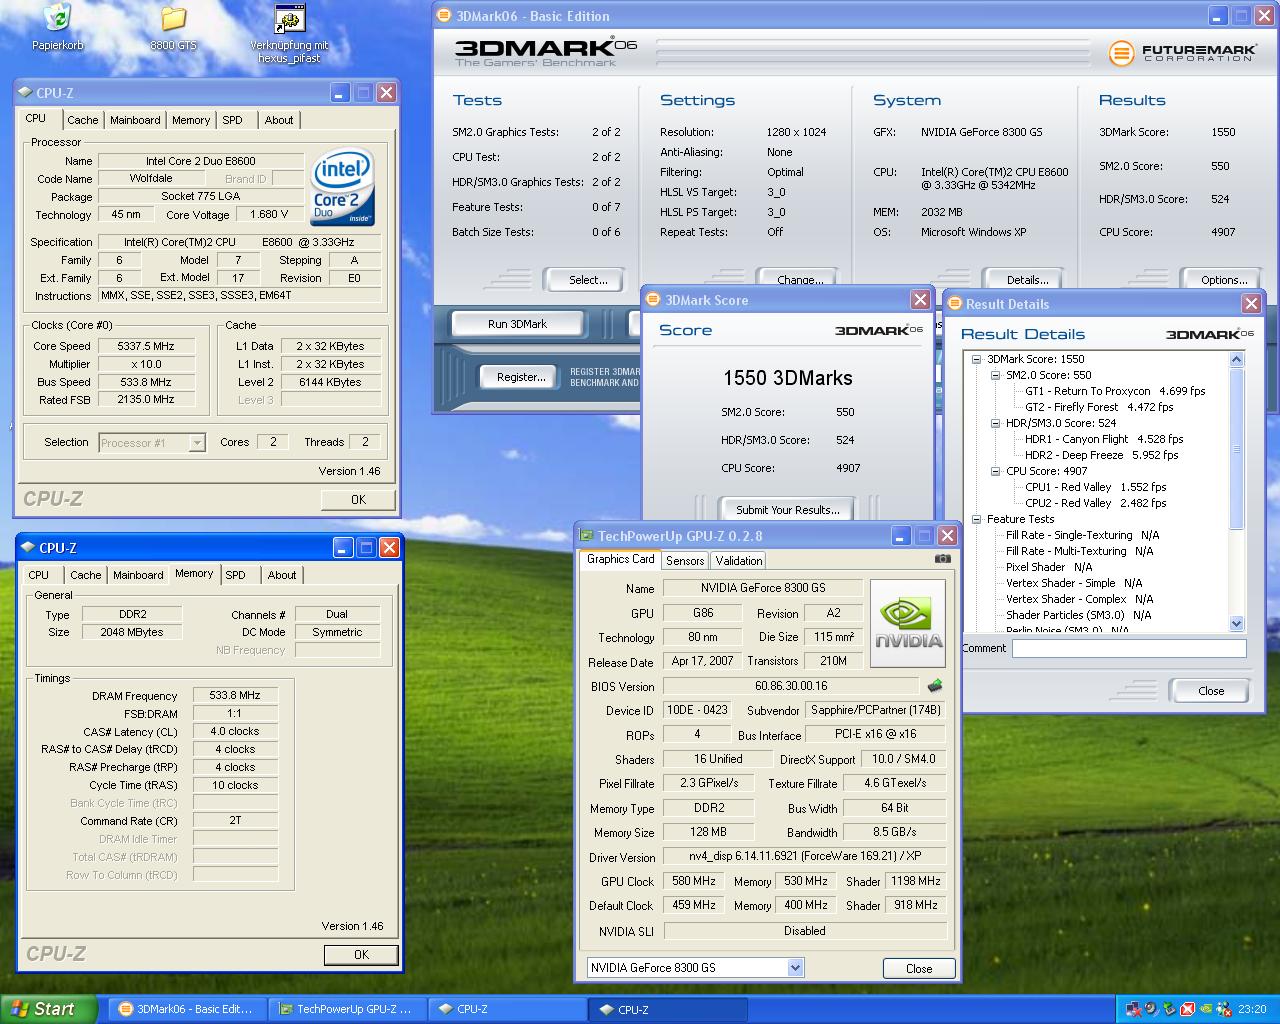
Task: Open Mainboard tab in upper CPU-Z
Action: [x=135, y=120]
